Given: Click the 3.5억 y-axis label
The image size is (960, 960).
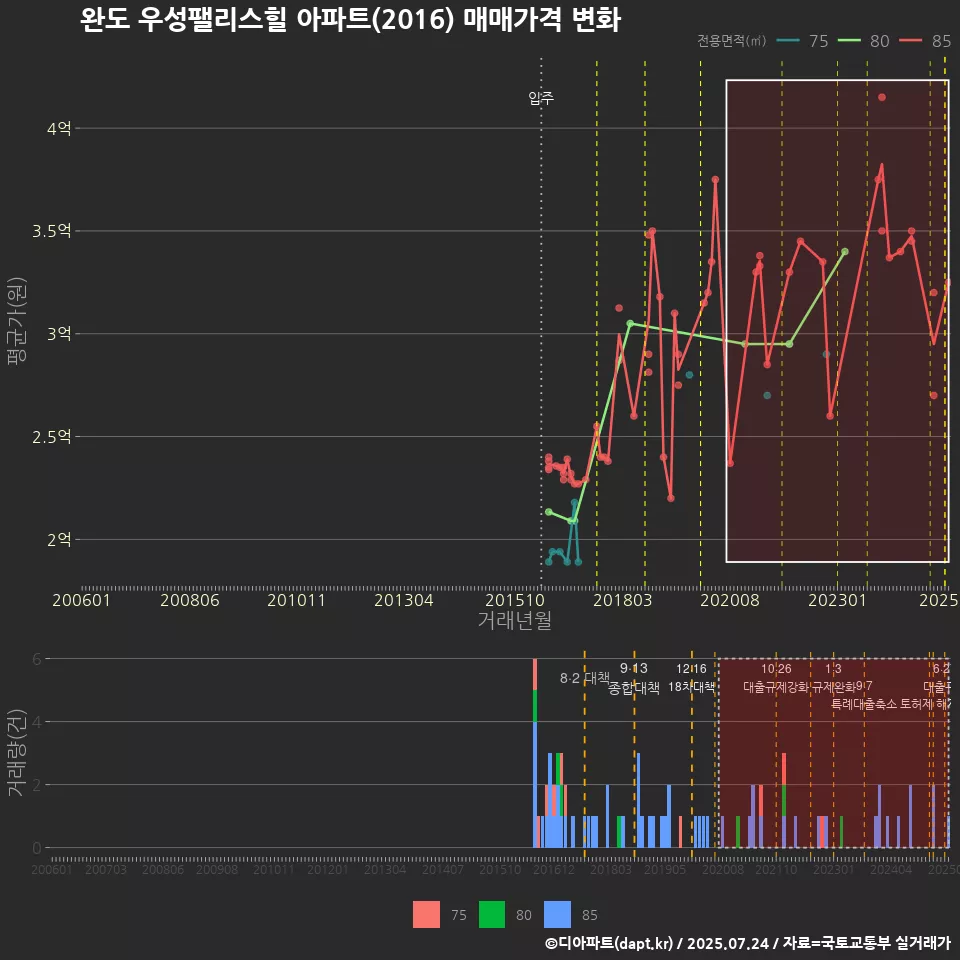Looking at the screenshot, I should pos(52,231).
